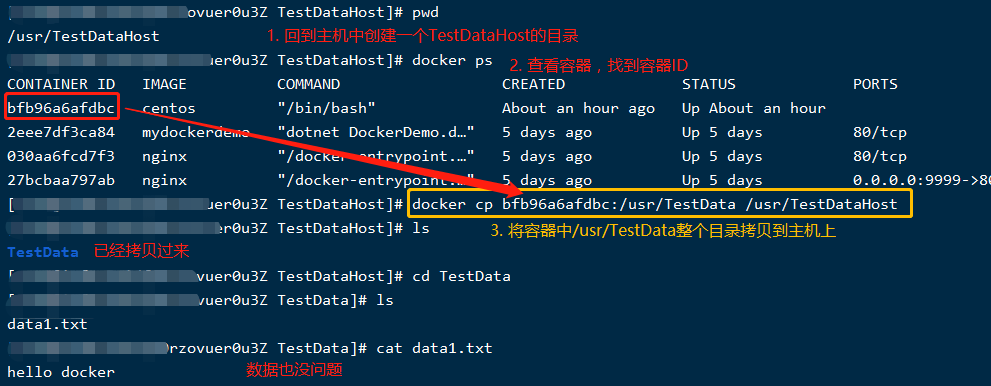This screenshot has height=386, width=991.
Task: Click the CREATED column header
Action: click(x=533, y=85)
